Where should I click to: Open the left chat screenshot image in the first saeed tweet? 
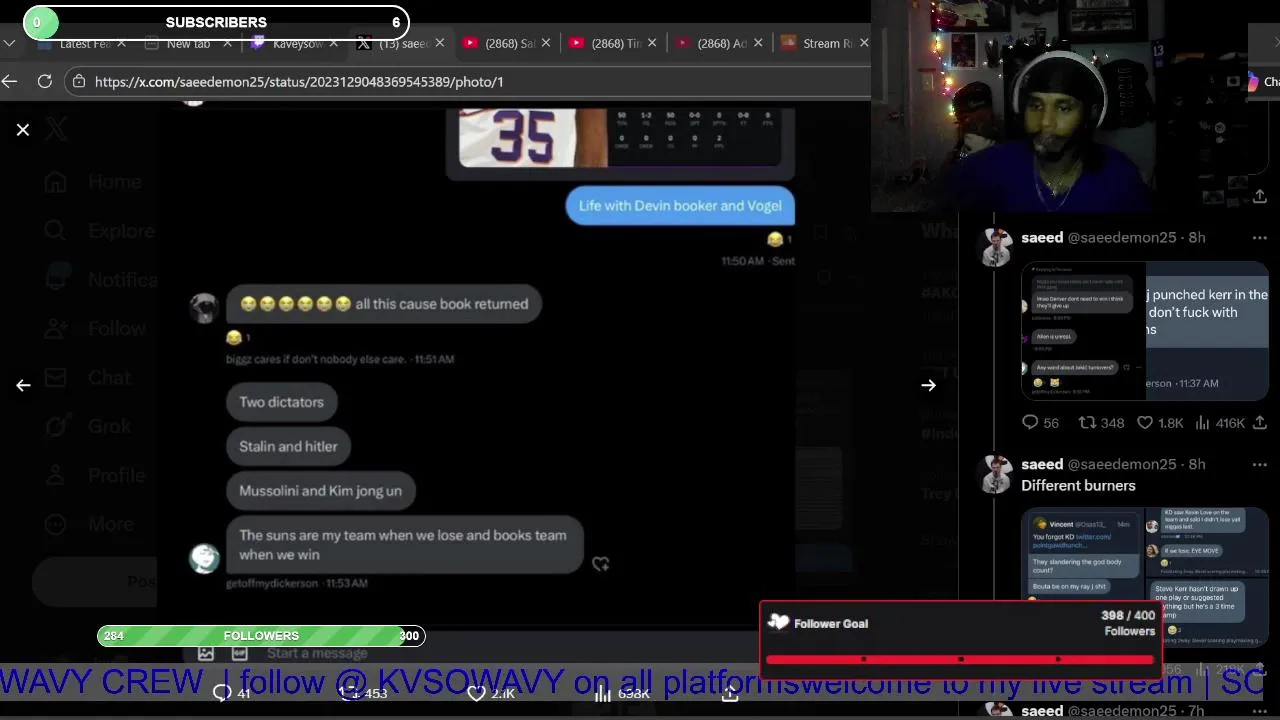coord(1082,331)
